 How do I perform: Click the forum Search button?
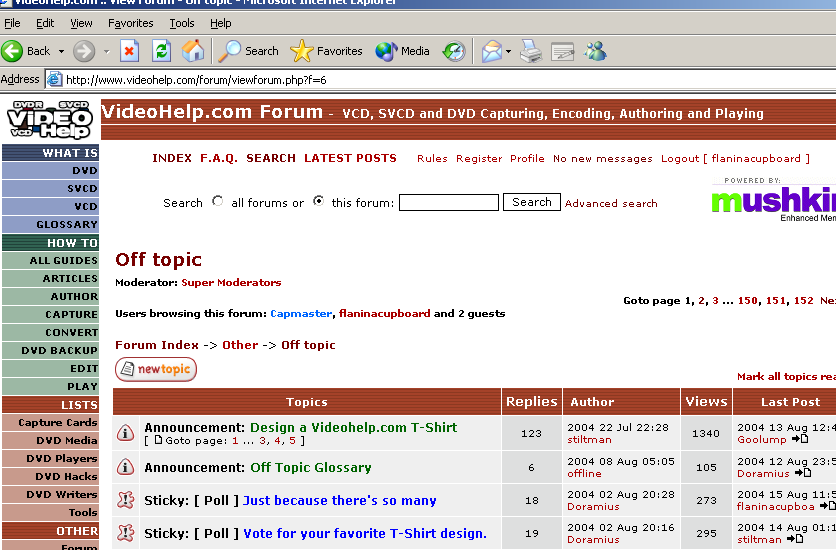click(x=532, y=202)
